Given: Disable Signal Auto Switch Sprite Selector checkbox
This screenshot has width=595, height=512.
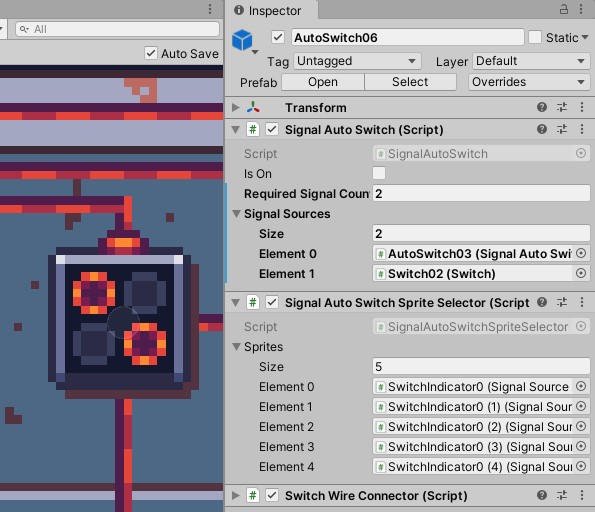Looking at the screenshot, I should click(272, 302).
